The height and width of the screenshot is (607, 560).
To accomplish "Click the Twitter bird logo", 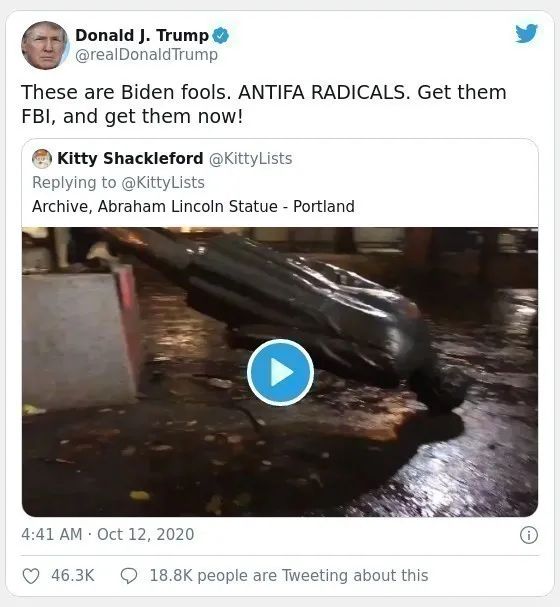I will [526, 34].
